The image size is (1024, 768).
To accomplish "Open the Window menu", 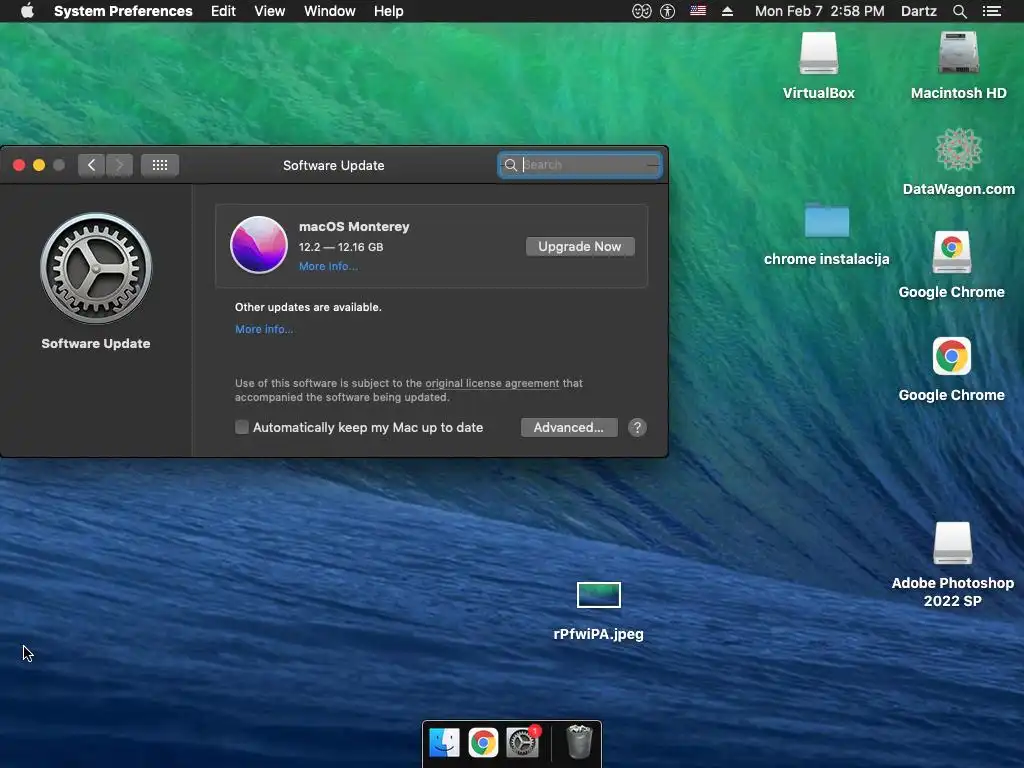I will click(329, 11).
